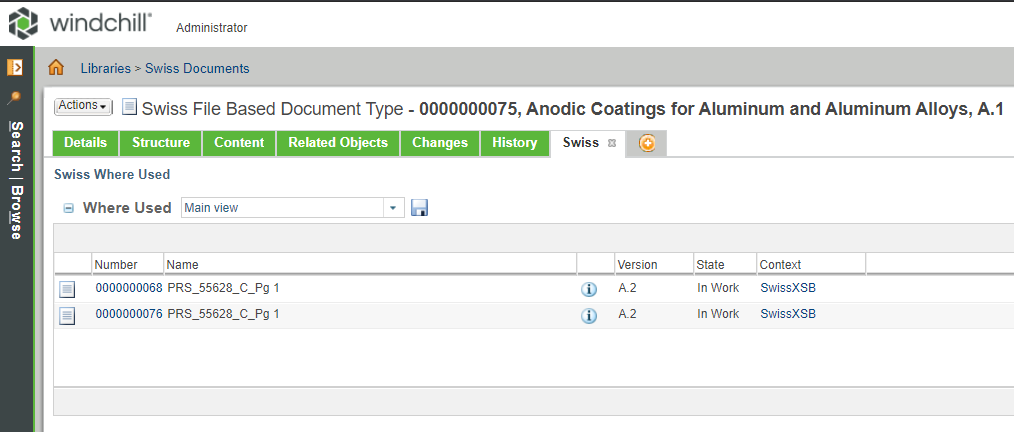Select name PRS_55628_C_Pg 1 in row 0000000076
1014x432 pixels.
coord(224,314)
